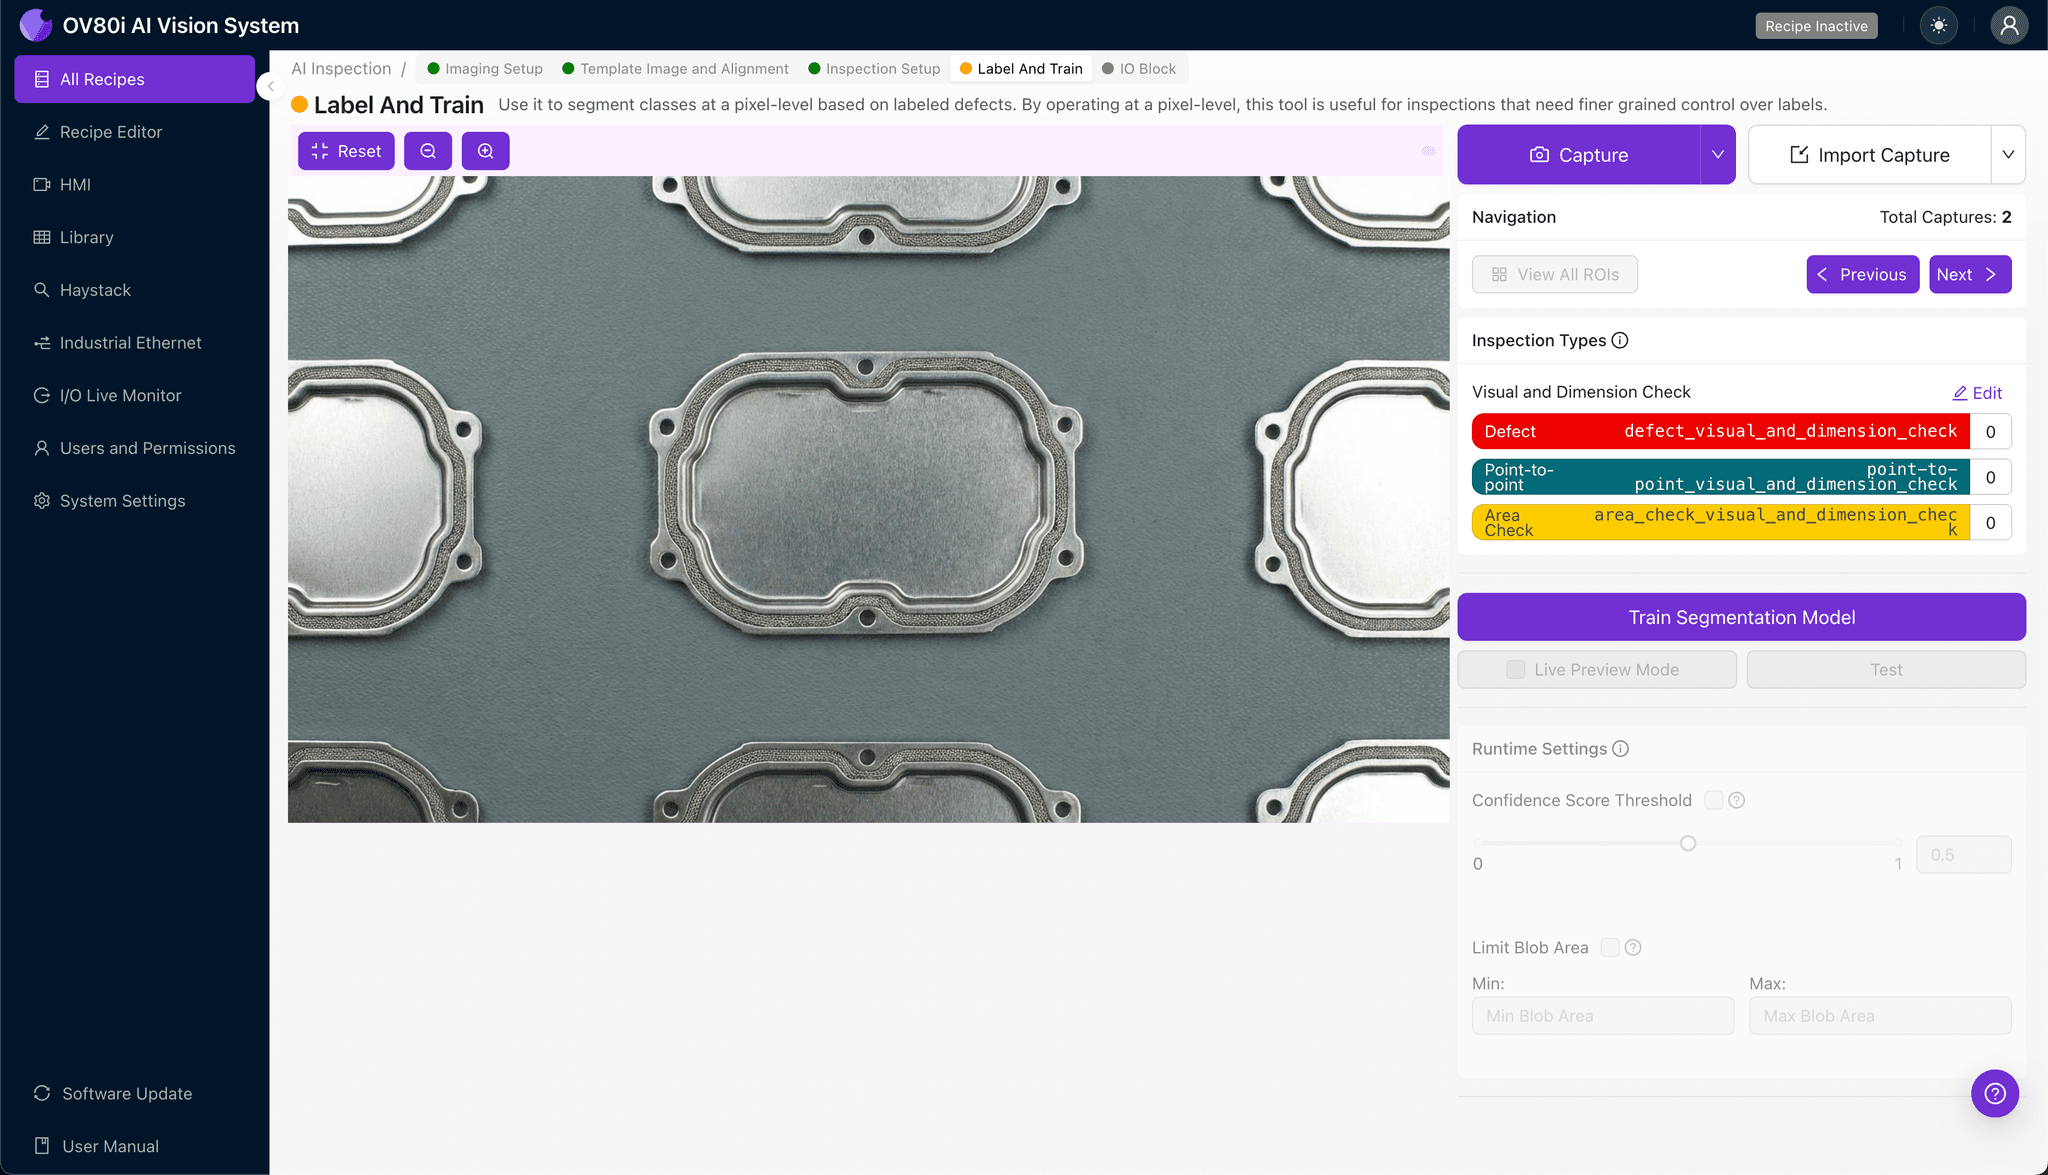
Task: Collapse the left sidebar panel
Action: coord(270,86)
